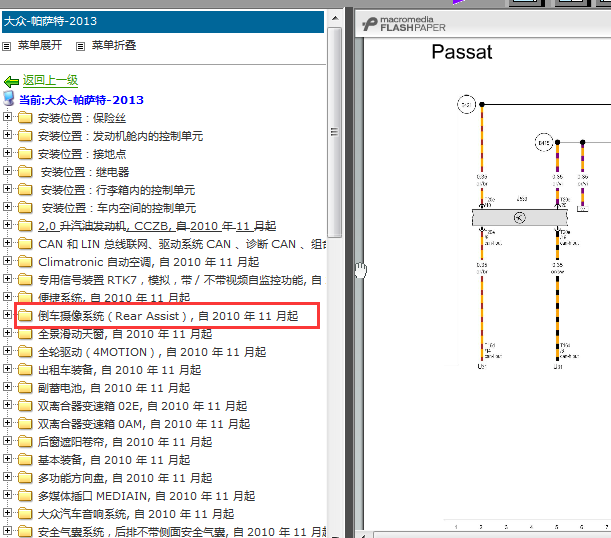This screenshot has height=538, width=611.
Task: Click the folder icon for 安装位置：继电器
Action: pyautogui.click(x=25, y=171)
